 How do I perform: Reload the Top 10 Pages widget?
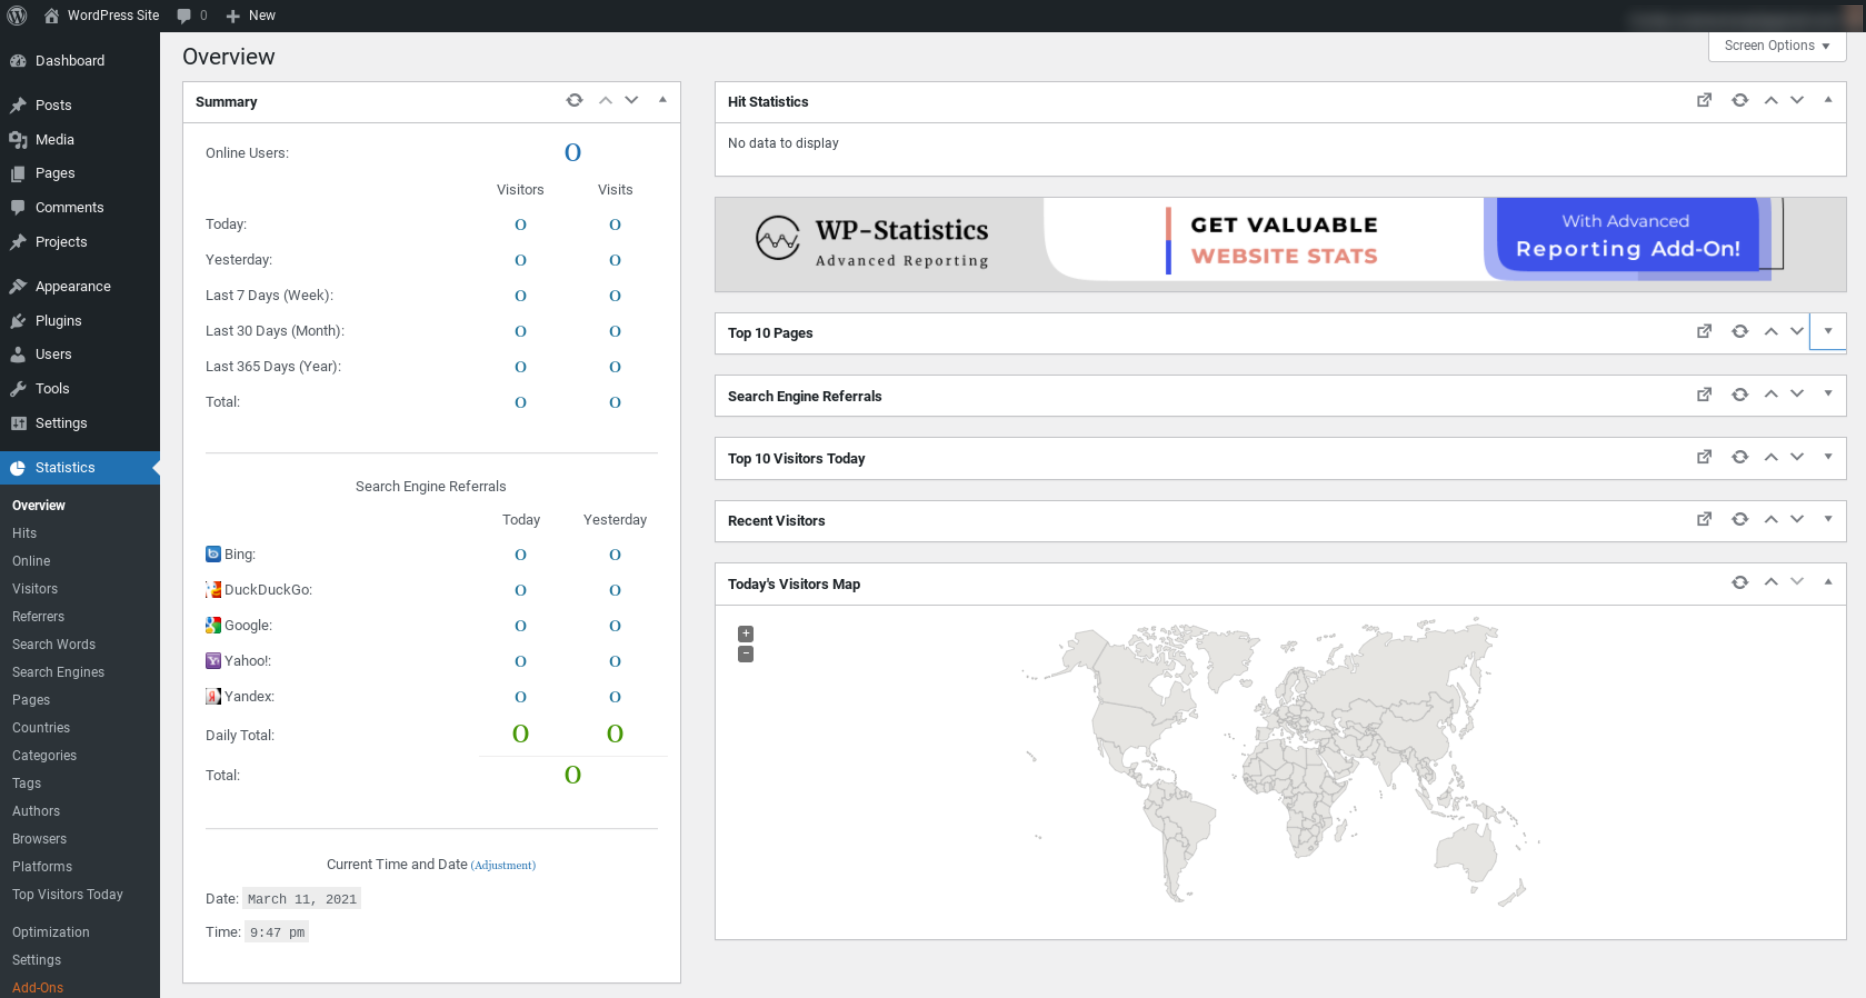(x=1740, y=331)
